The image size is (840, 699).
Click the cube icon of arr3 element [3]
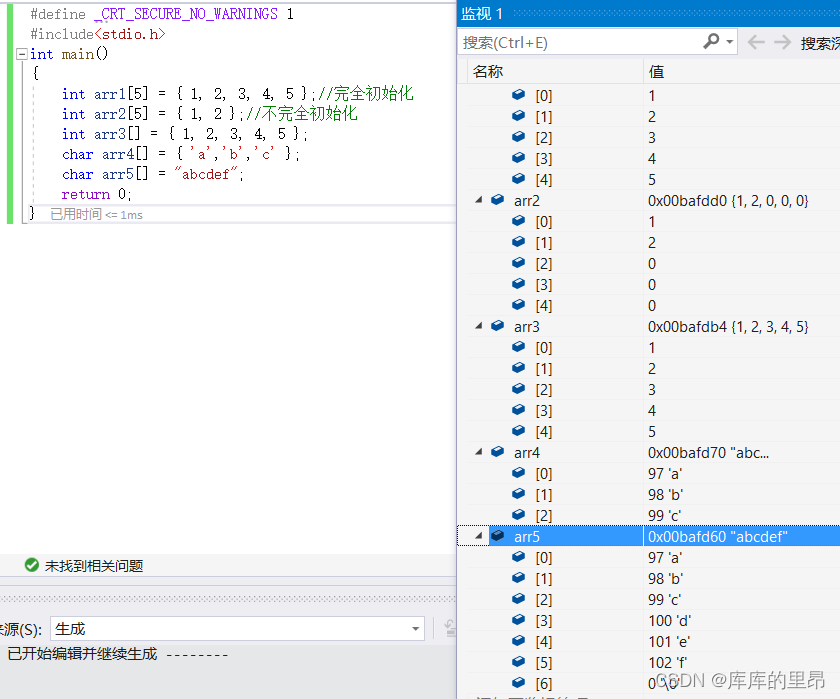pos(519,410)
